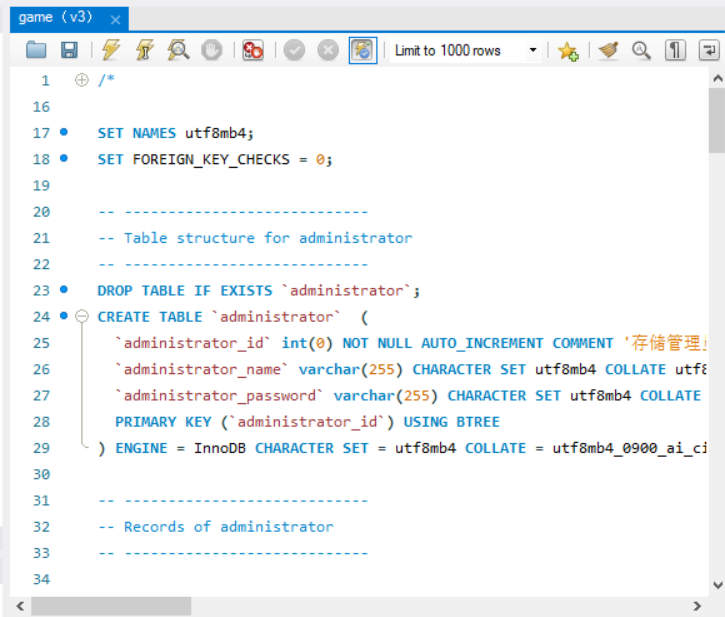The height and width of the screenshot is (617, 725).
Task: Click `administrator_password` column on line 27
Action: [x=219, y=396]
